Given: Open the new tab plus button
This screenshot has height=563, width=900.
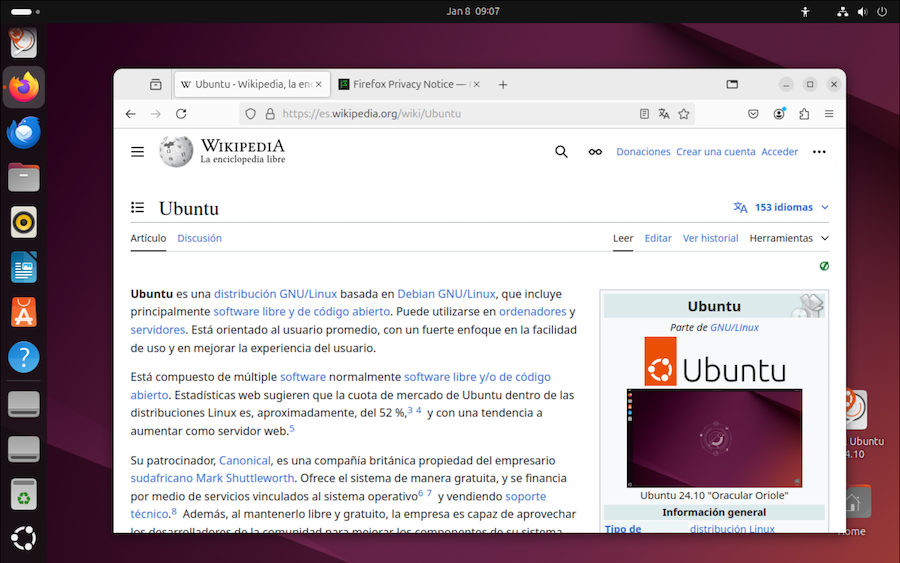Looking at the screenshot, I should [x=503, y=85].
